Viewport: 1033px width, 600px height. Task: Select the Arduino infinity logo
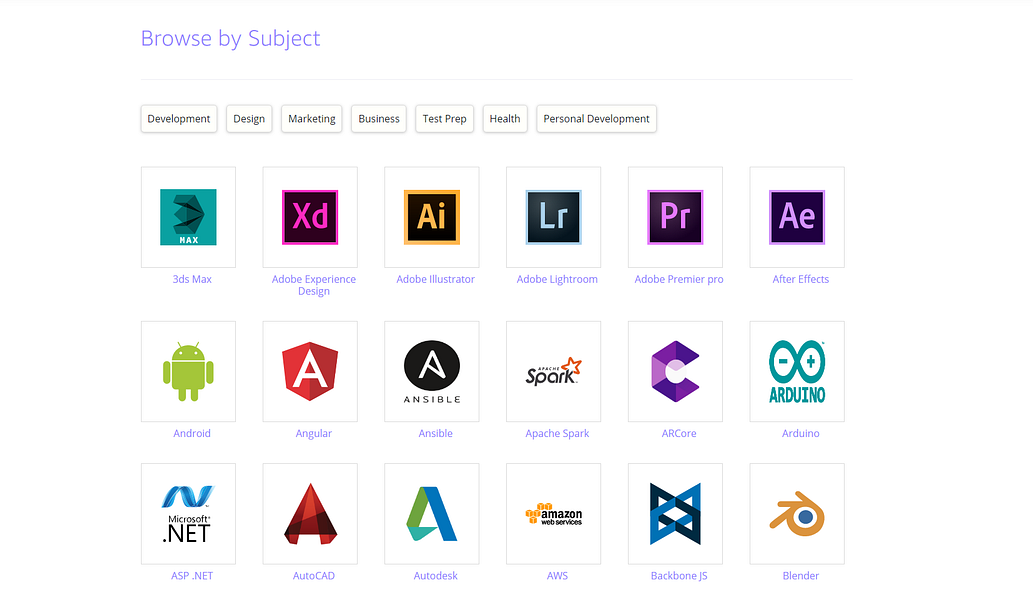tap(797, 371)
